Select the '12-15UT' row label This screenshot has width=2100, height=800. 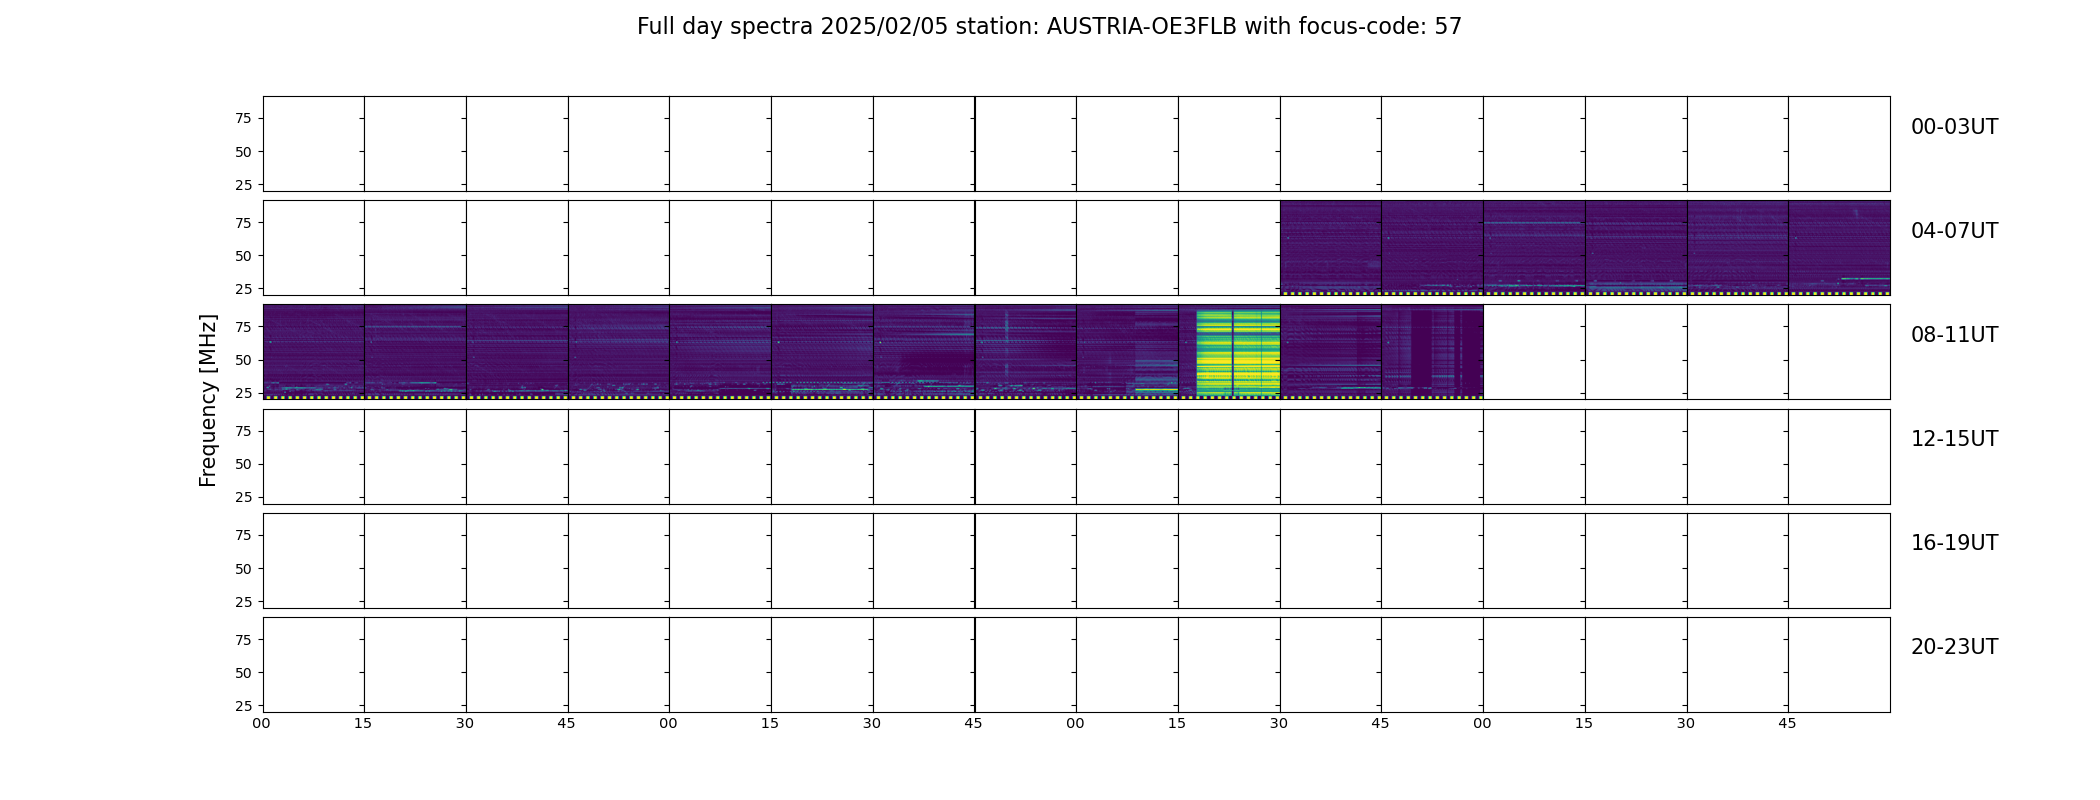coord(1954,439)
